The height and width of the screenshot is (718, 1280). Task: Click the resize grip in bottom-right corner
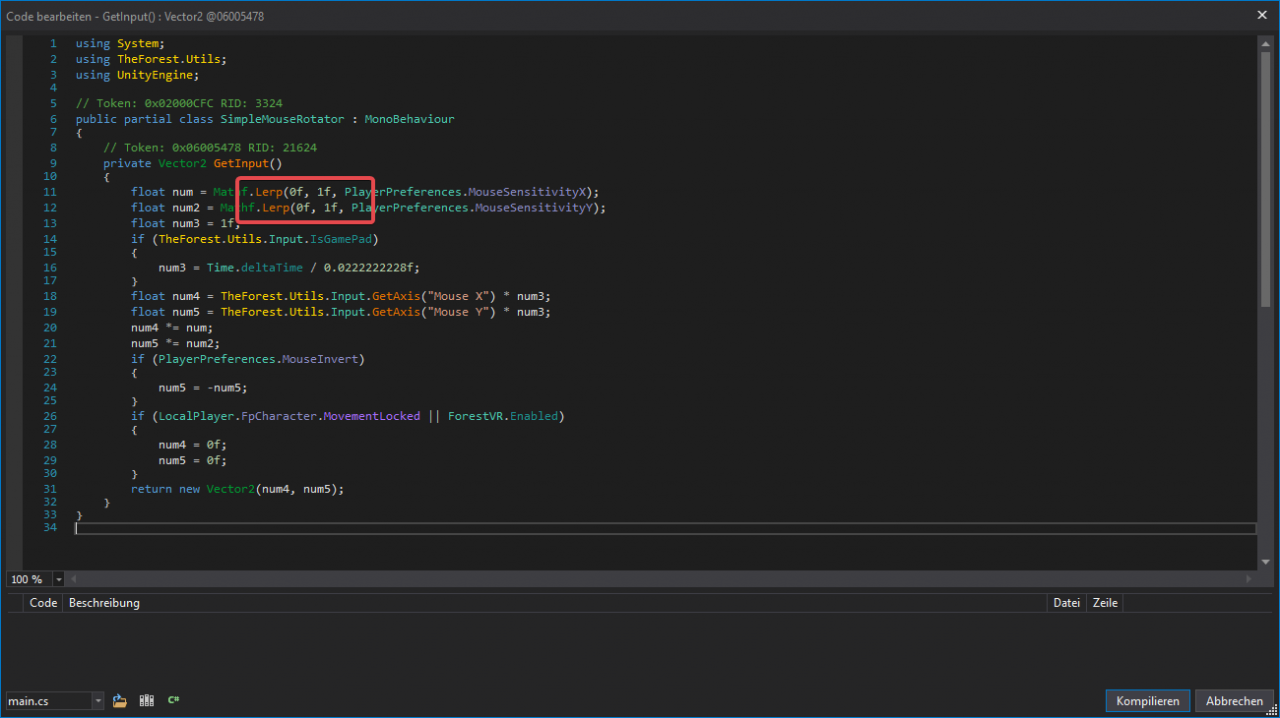point(1273,711)
